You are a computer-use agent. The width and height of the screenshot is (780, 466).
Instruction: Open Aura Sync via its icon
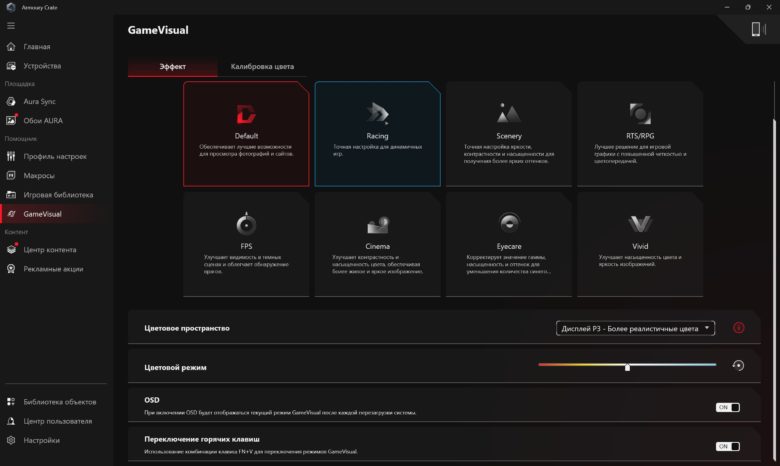[11, 101]
